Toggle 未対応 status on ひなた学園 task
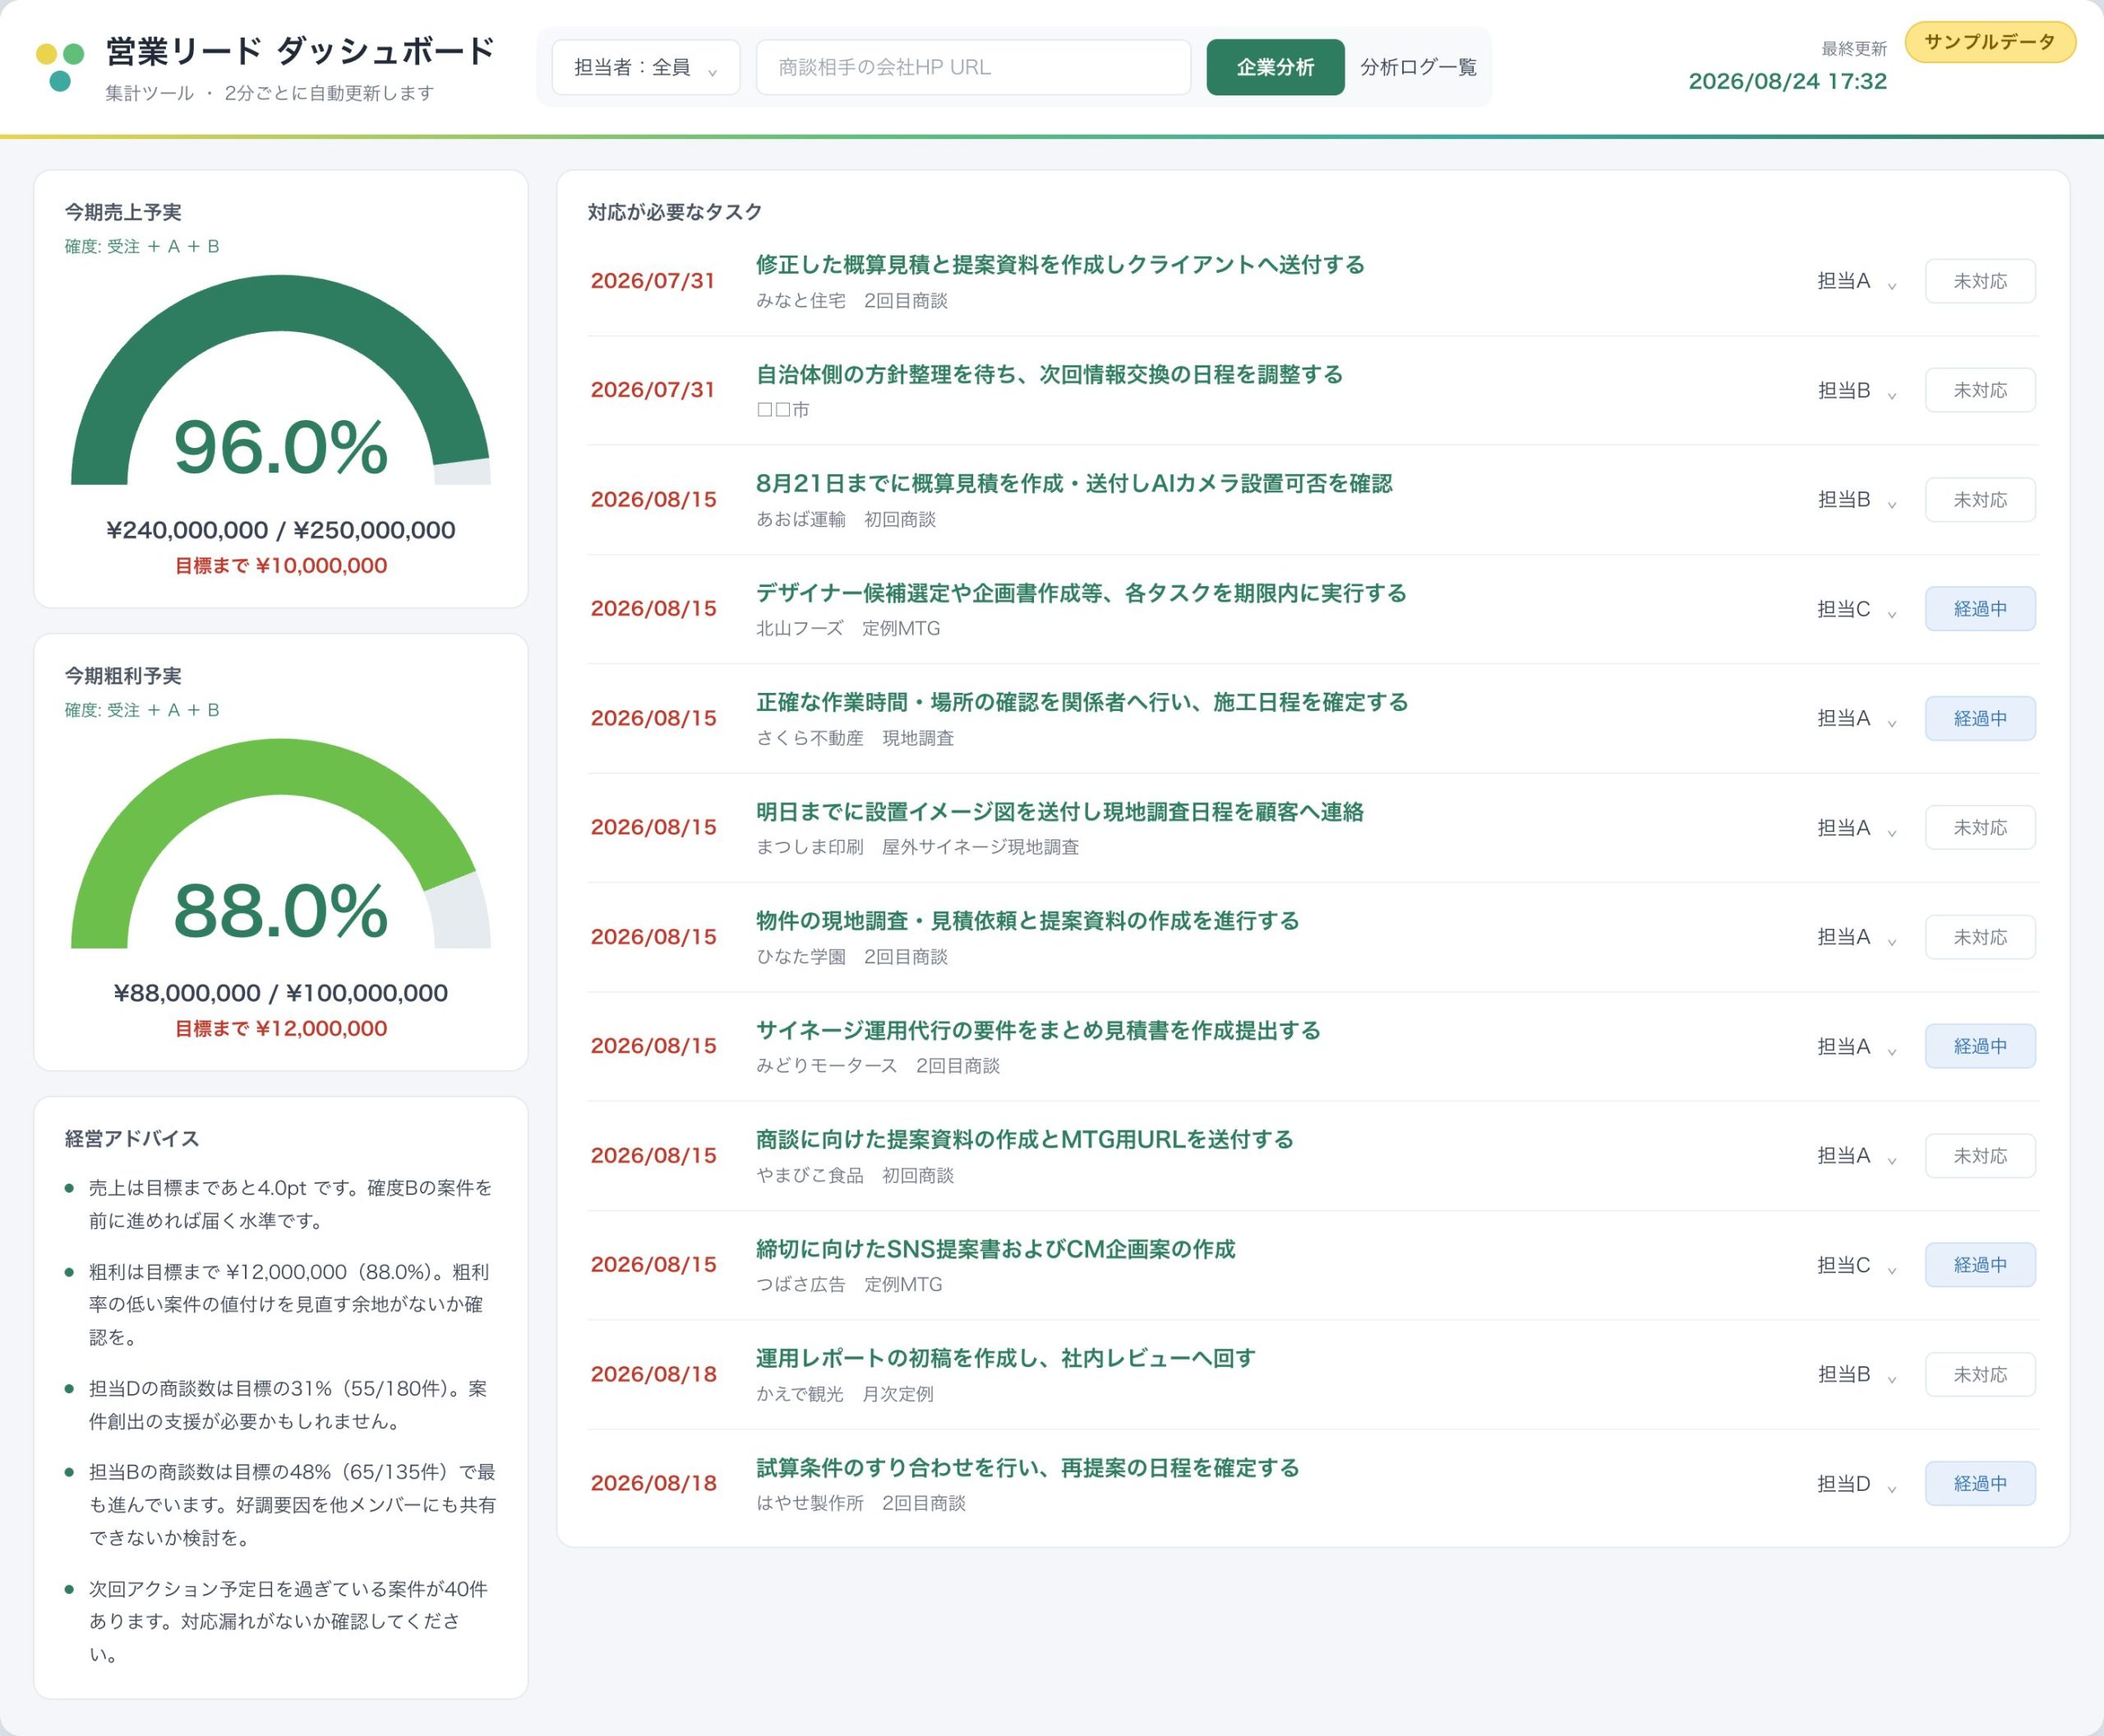The image size is (2104, 1736). (1980, 937)
